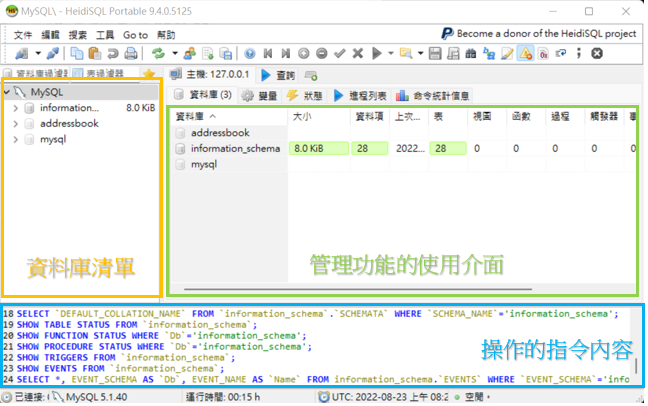Expand the mysql tree node
Image resolution: width=648 pixels, height=406 pixels.
(x=16, y=140)
